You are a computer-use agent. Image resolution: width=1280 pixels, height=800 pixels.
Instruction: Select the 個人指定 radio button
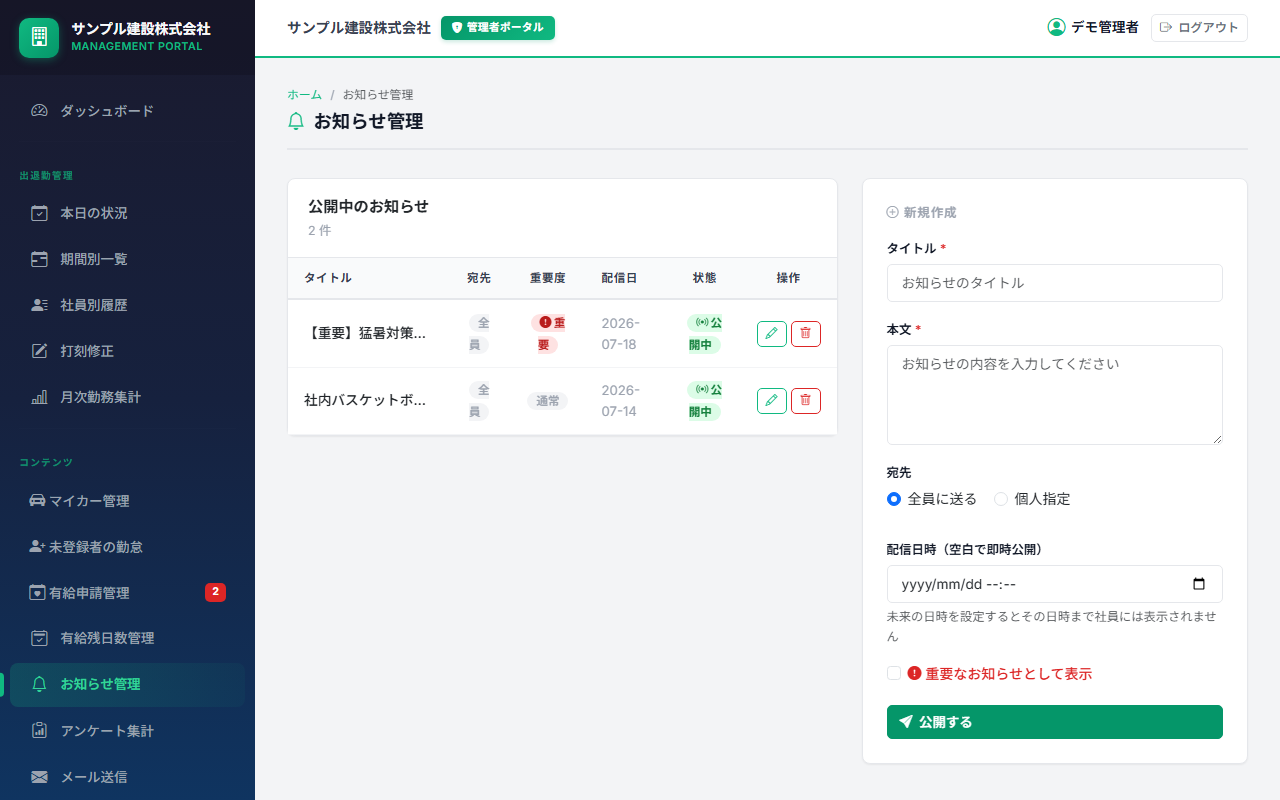tap(1001, 499)
